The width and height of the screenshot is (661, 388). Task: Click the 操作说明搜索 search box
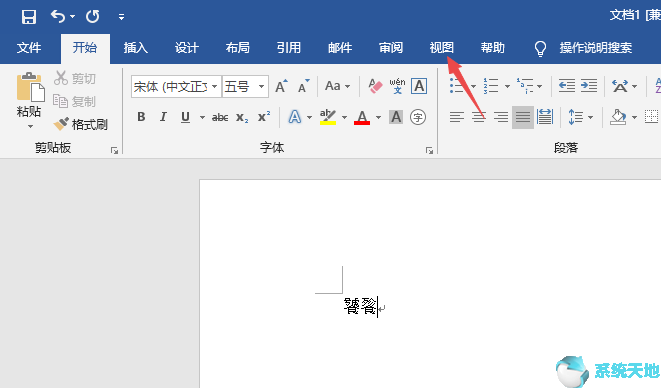595,48
